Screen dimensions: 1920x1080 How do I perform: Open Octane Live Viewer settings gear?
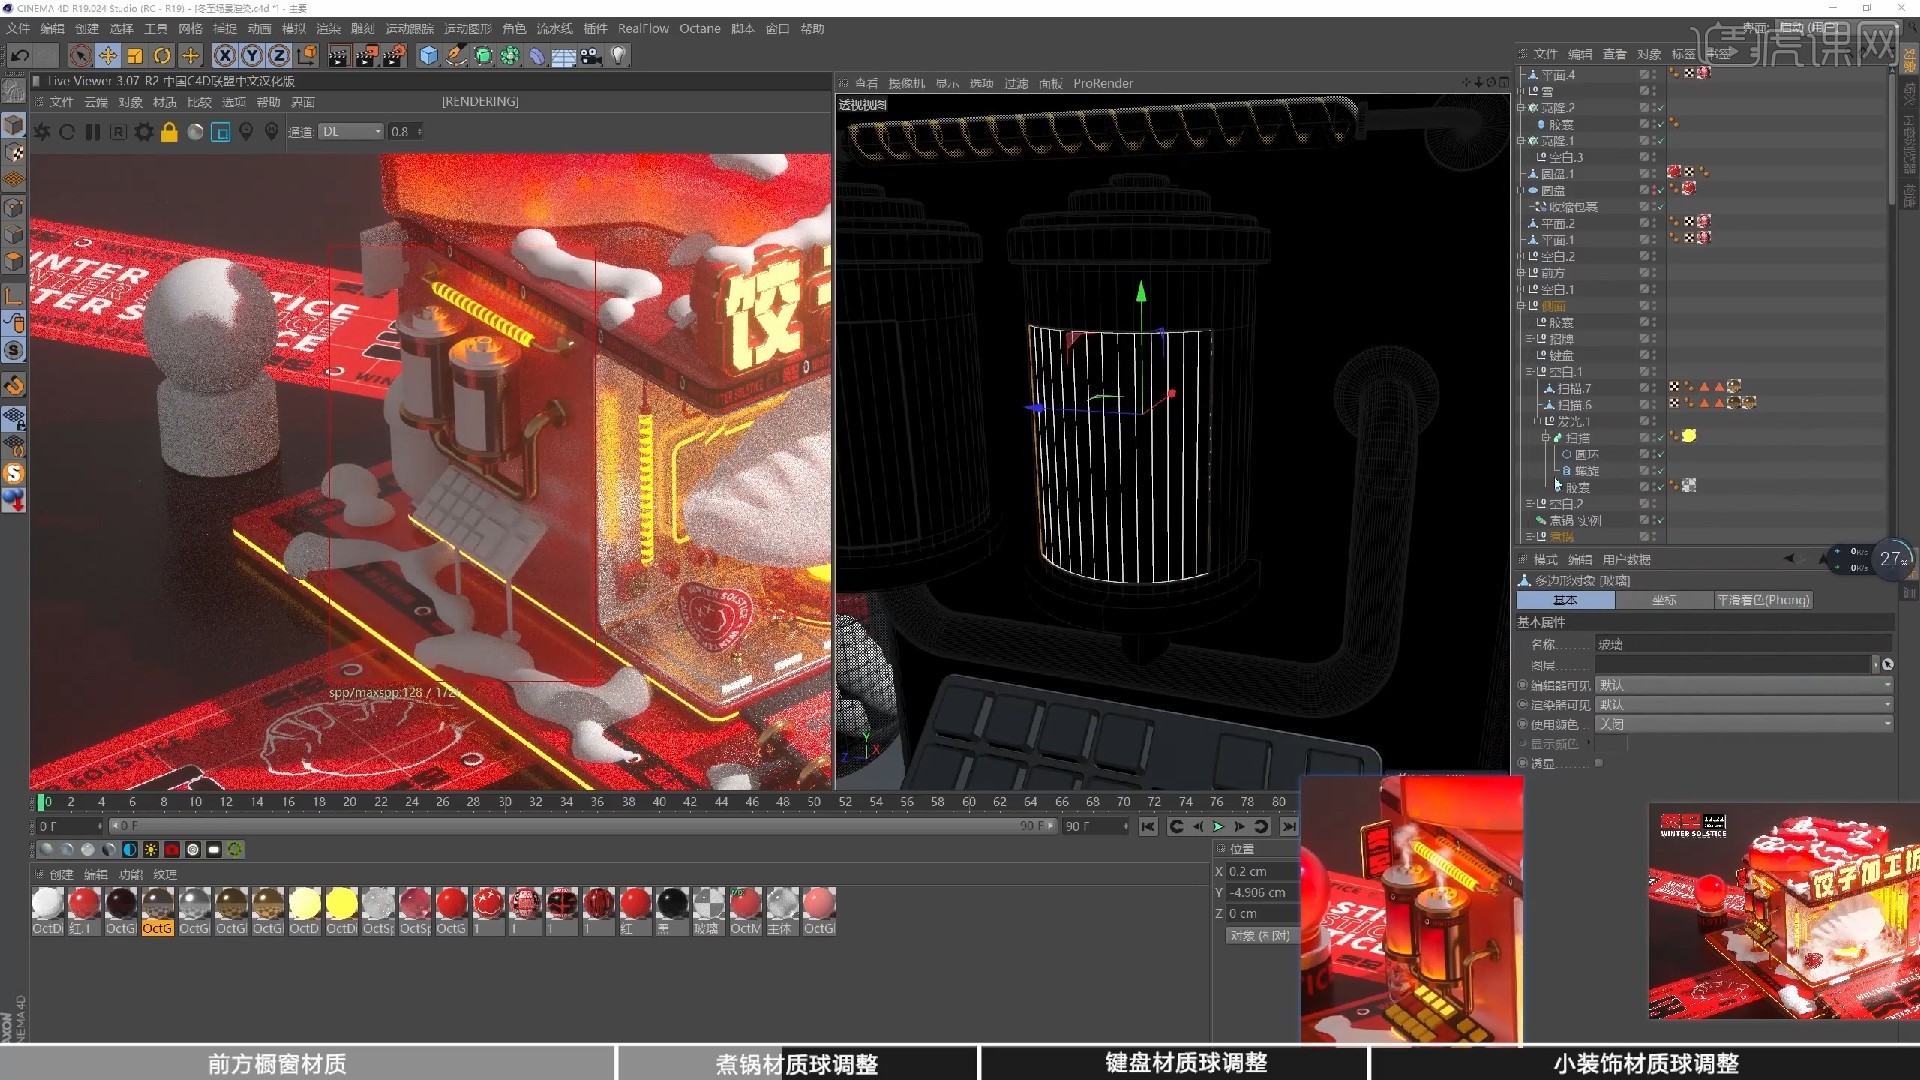tap(144, 132)
